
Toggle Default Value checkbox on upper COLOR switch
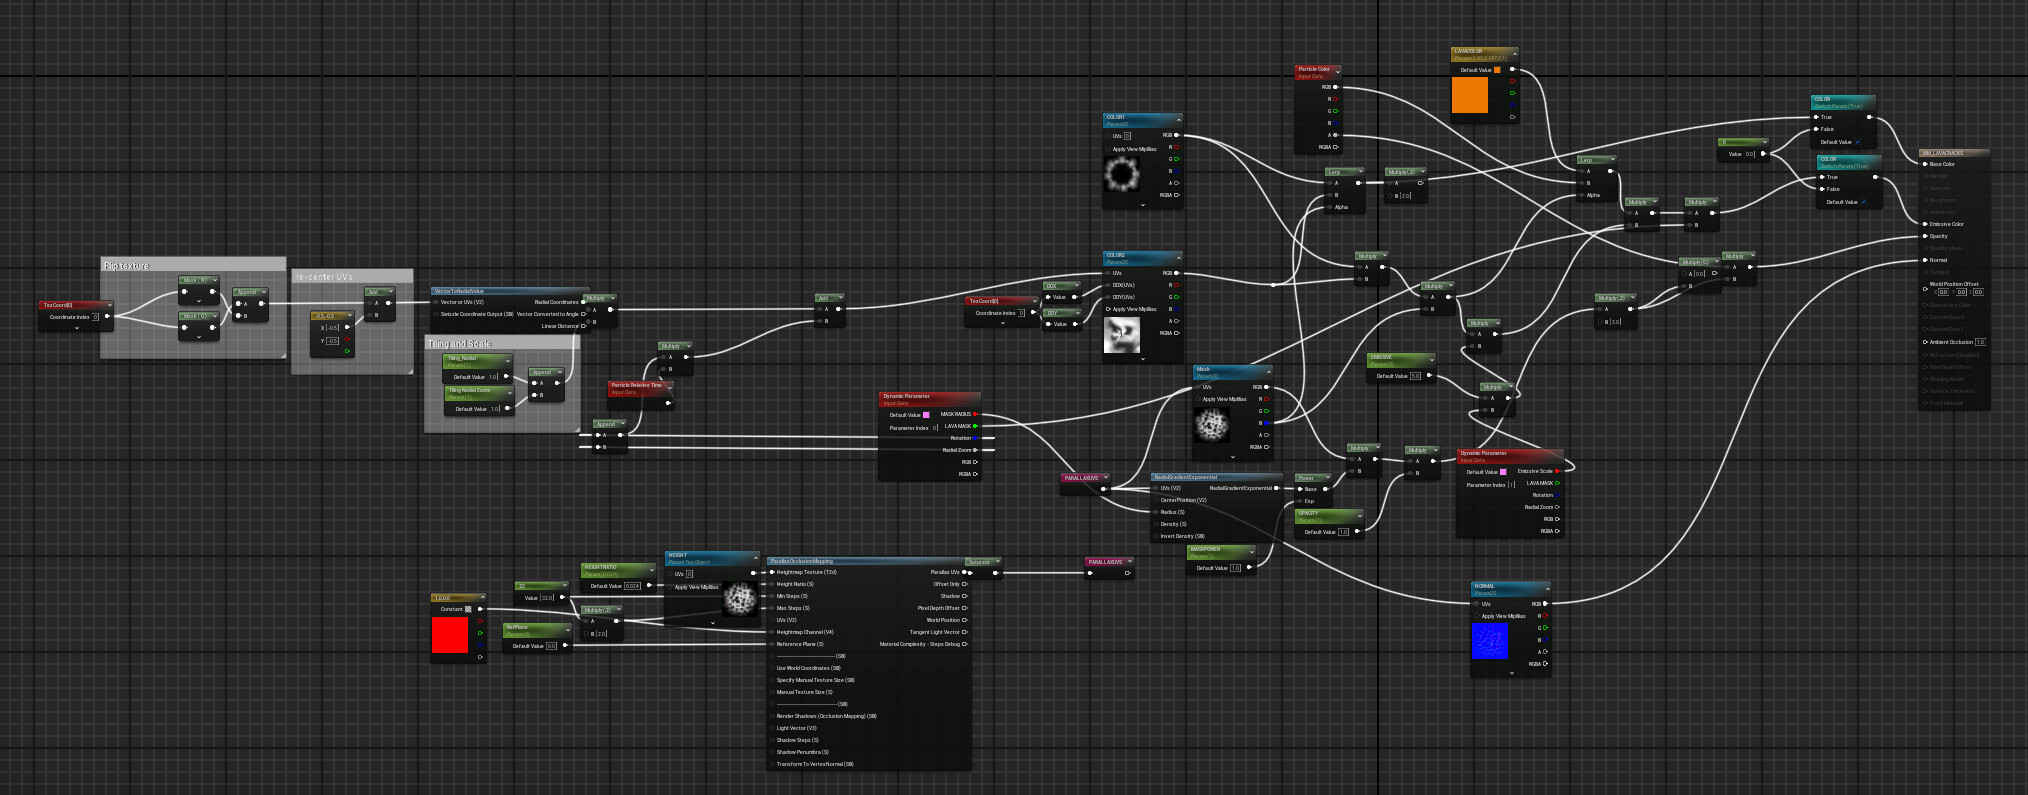pos(1859,142)
